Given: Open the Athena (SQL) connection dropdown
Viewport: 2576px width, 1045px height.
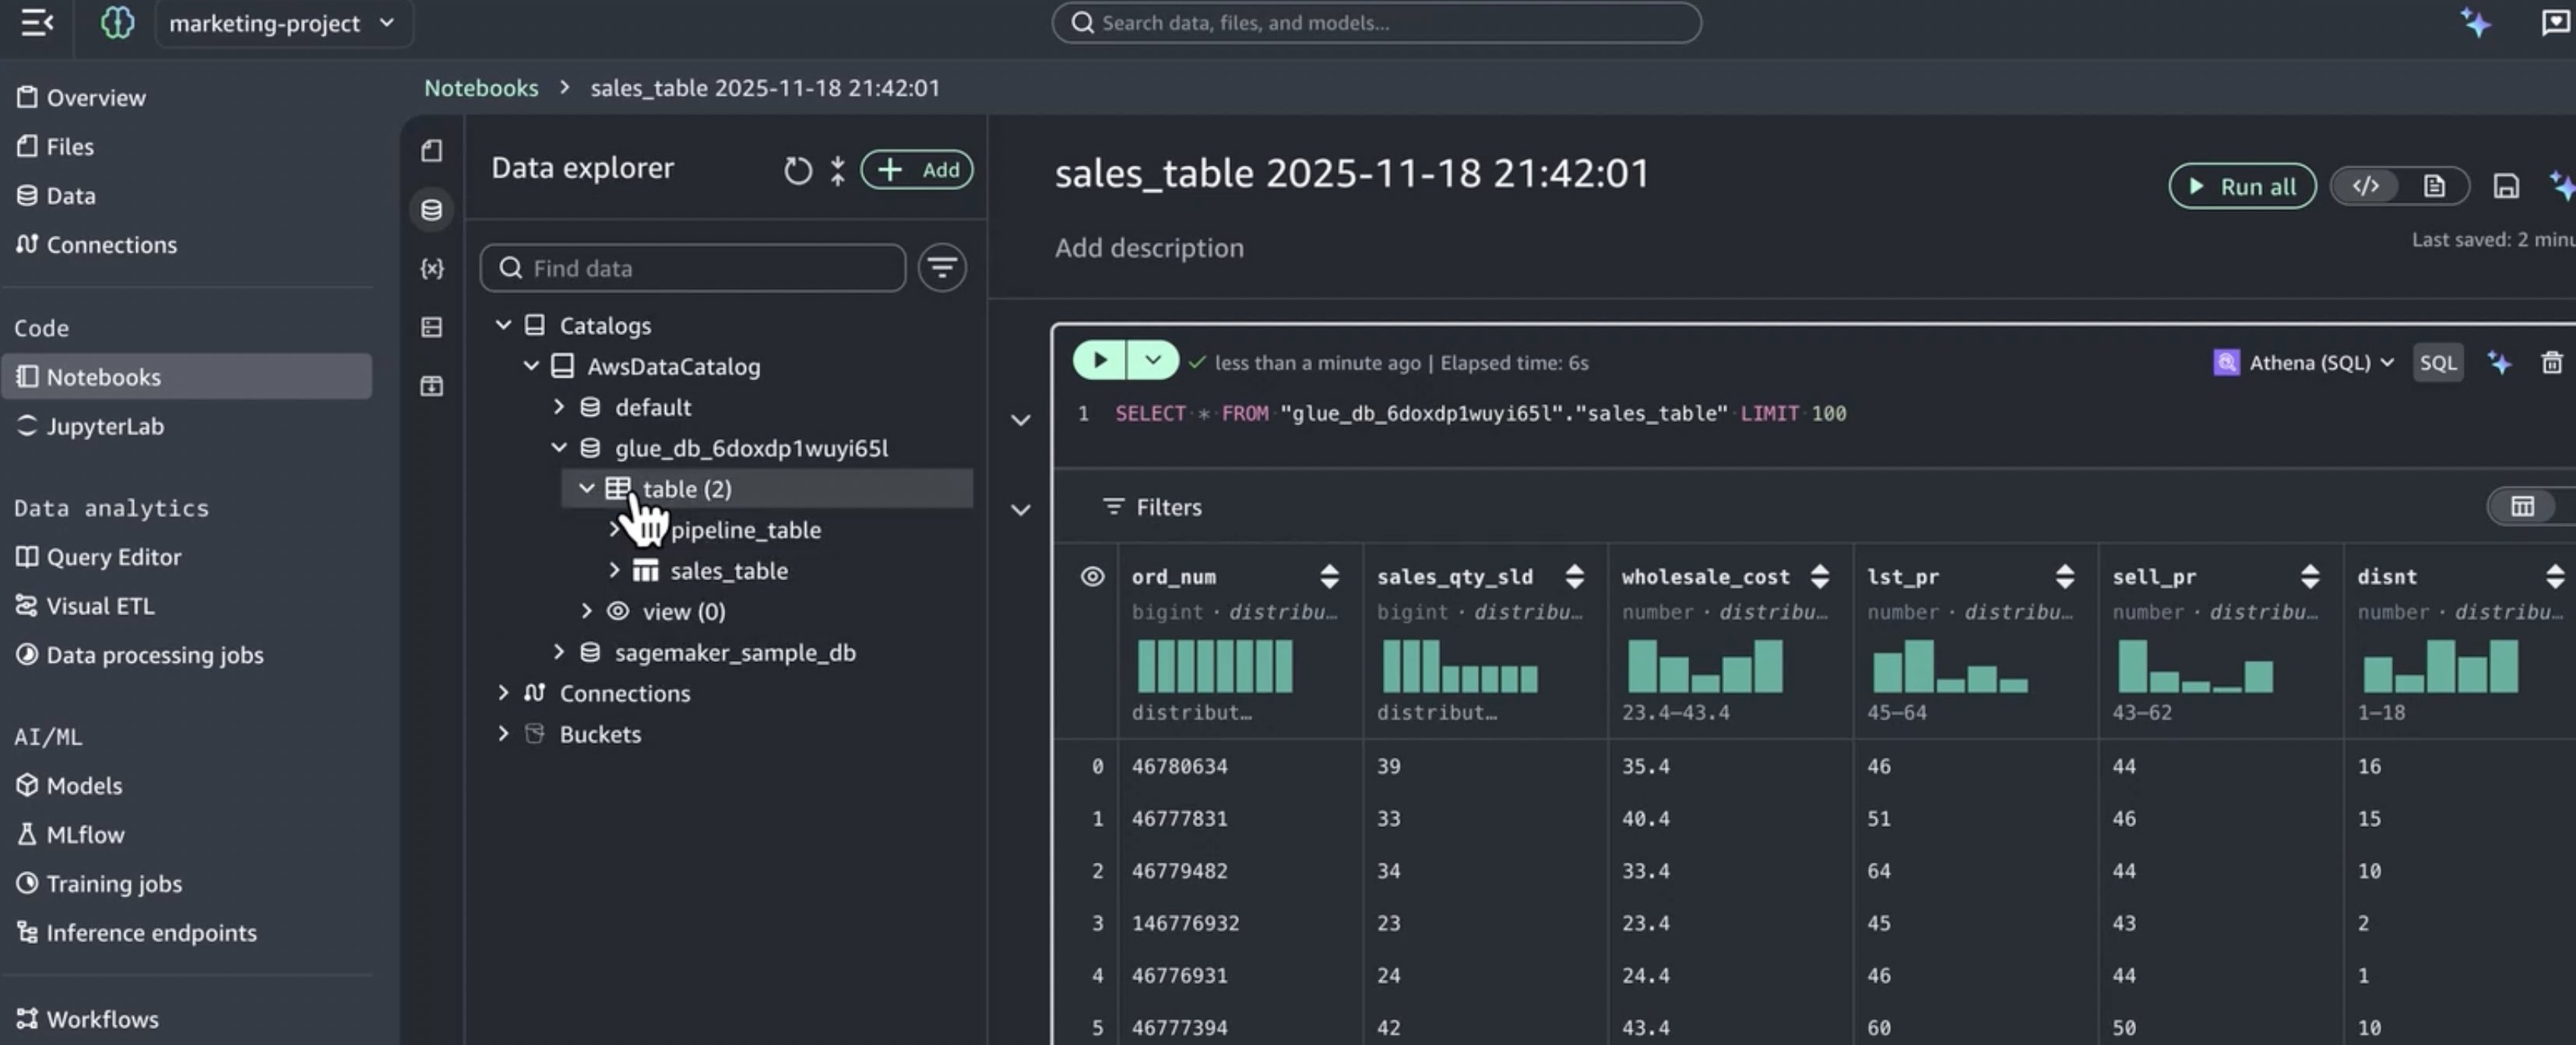Looking at the screenshot, I should click(x=2303, y=362).
